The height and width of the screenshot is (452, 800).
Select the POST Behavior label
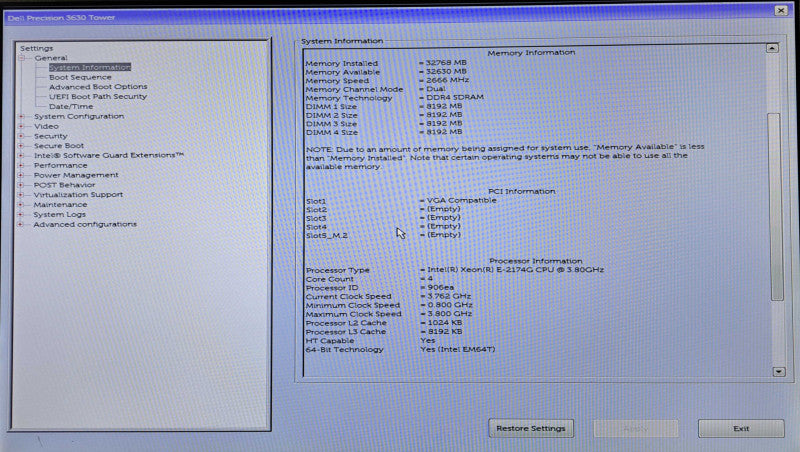[64, 185]
